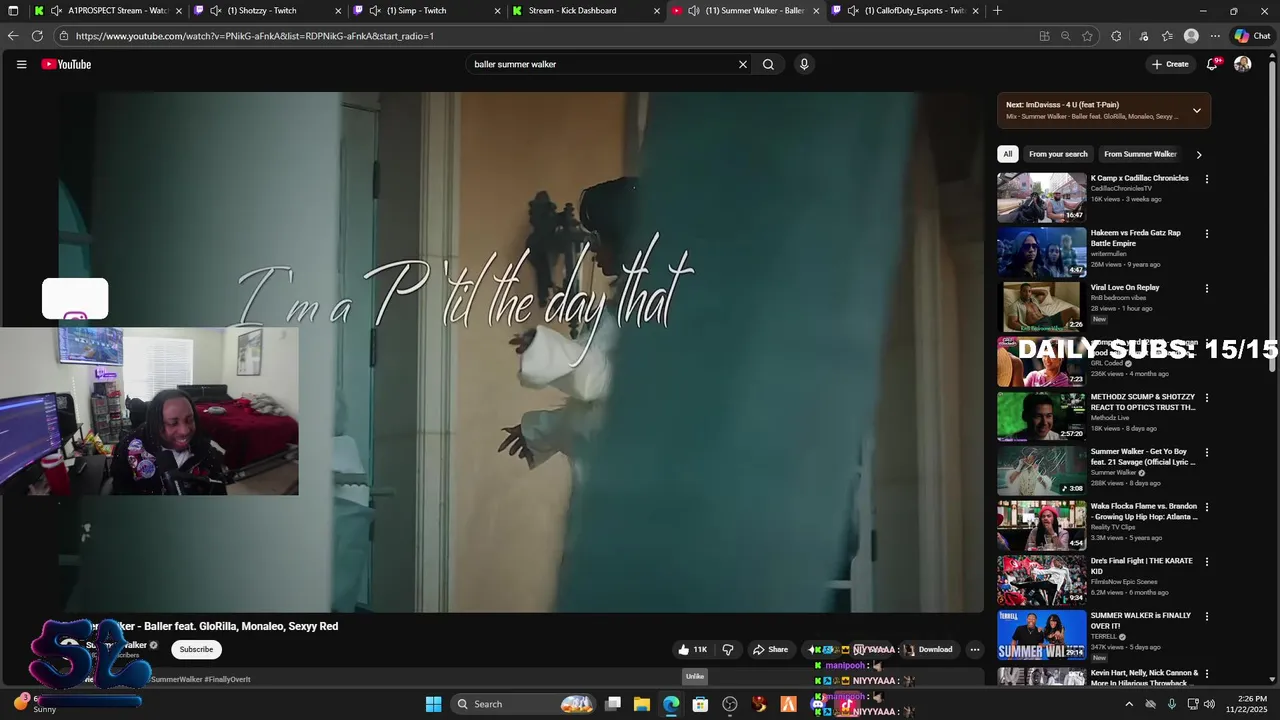This screenshot has height=720, width=1280.
Task: Open browser extensions puzzle icon
Action: [x=1116, y=36]
